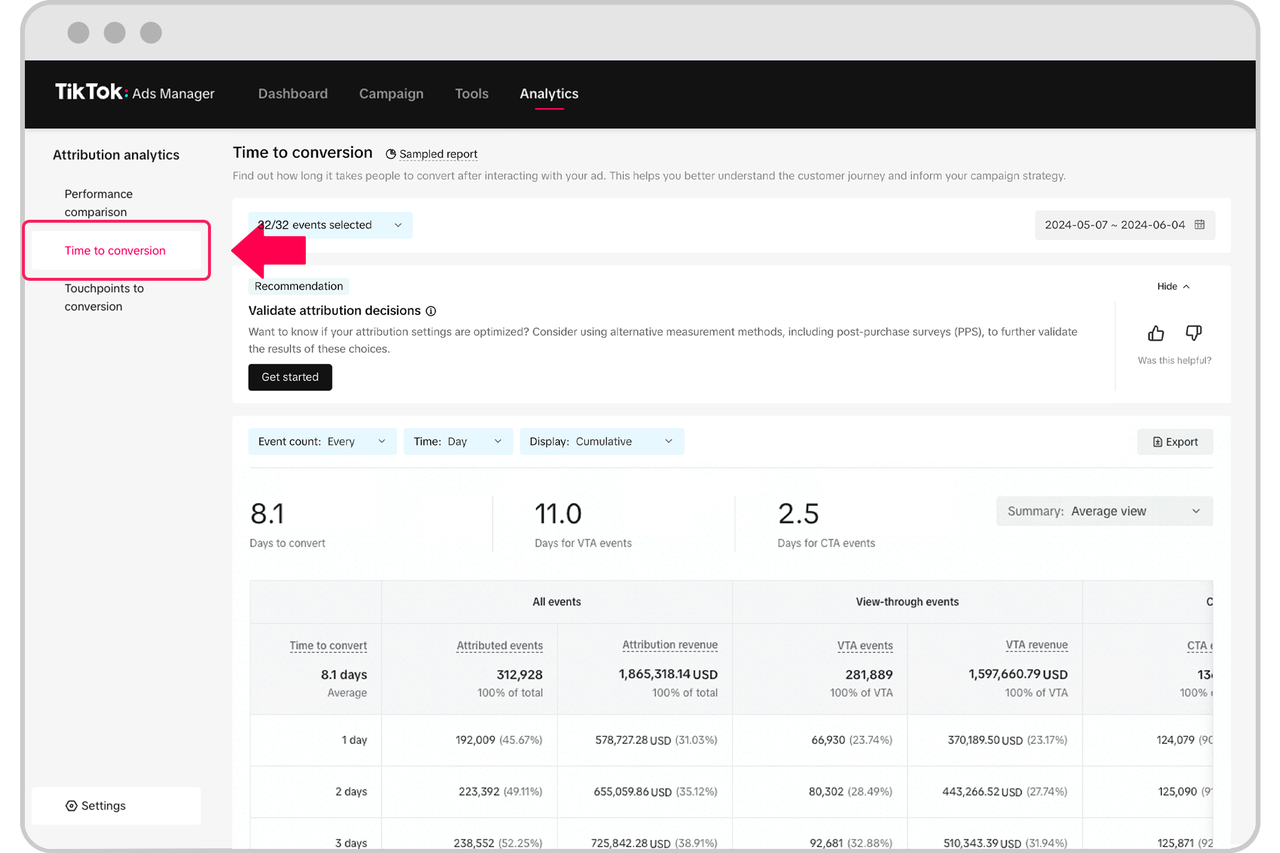
Task: Open the Display: Cumulative dropdown
Action: coord(602,441)
